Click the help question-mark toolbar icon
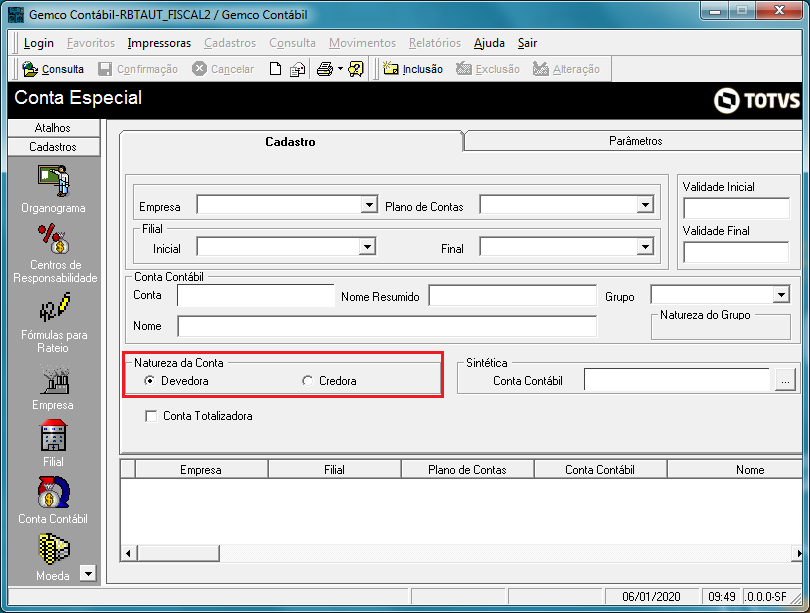Viewport: 810px width, 613px height. pyautogui.click(x=356, y=69)
